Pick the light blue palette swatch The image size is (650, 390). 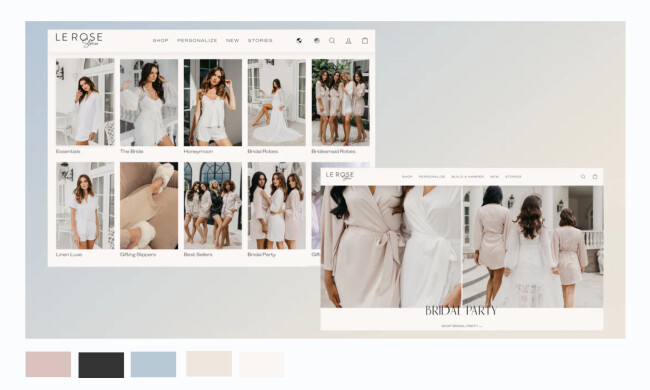153,364
